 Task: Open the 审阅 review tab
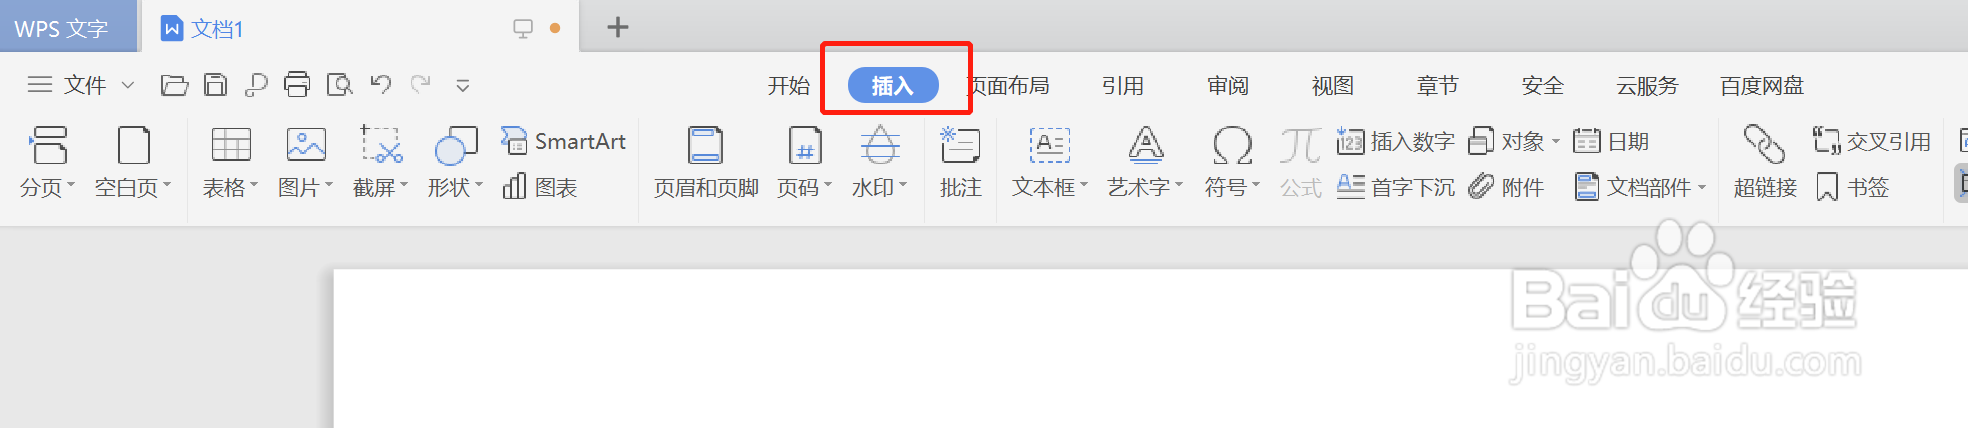(x=1227, y=86)
